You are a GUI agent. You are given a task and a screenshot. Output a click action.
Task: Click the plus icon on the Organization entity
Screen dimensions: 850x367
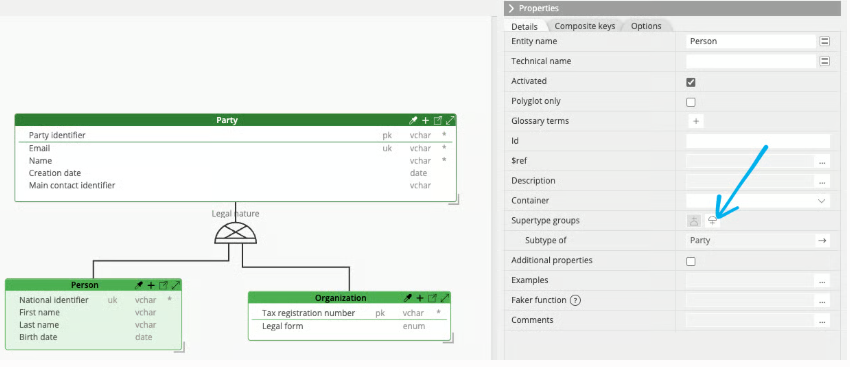pyautogui.click(x=421, y=298)
